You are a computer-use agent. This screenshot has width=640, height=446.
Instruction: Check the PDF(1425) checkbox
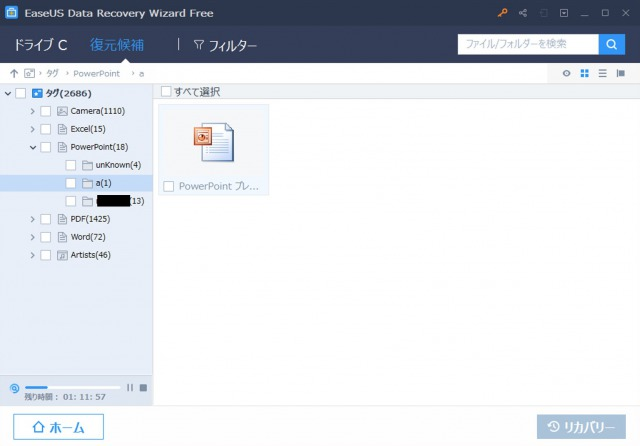[x=46, y=219]
